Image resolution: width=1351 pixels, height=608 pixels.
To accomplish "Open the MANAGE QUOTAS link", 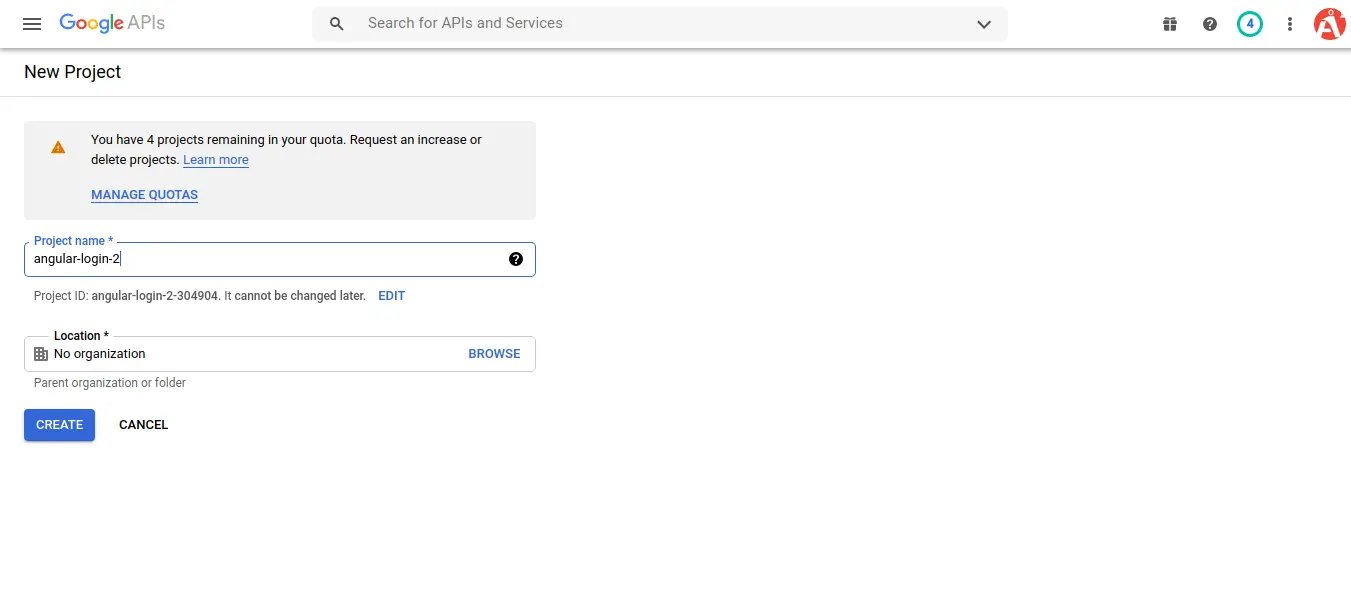I will (x=144, y=195).
